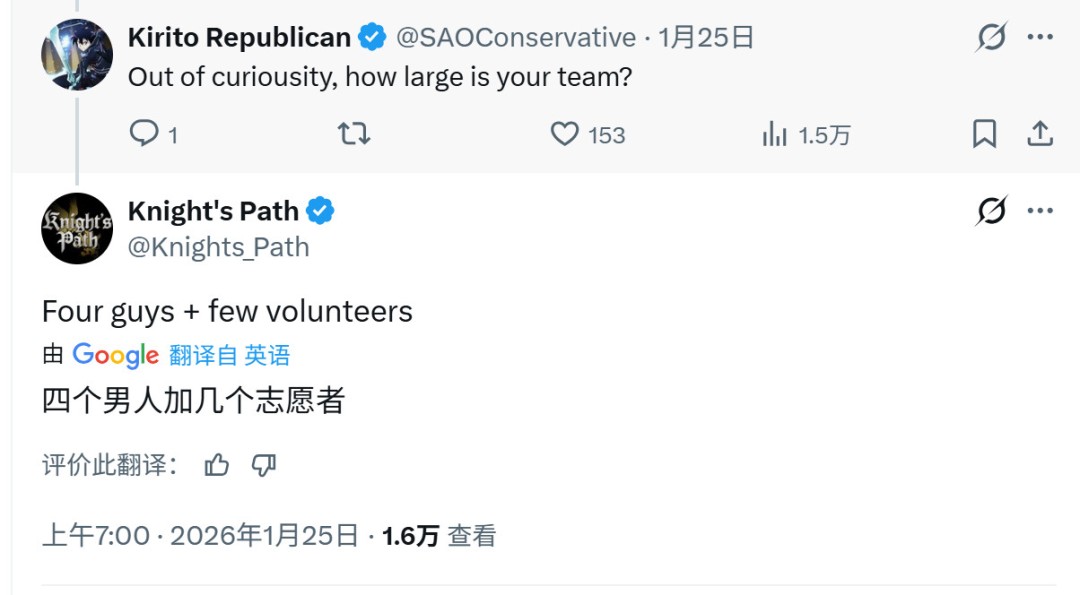Viewport: 1080px width, 595px height.
Task: Click the 翻译自 英语 translation link
Action: (x=230, y=355)
